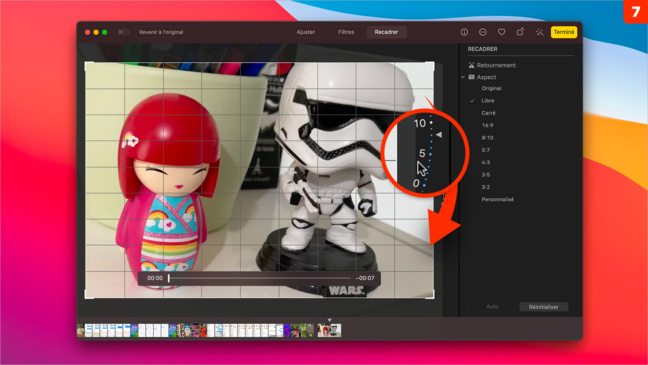
Task: Click the Terminé button
Action: point(564,32)
